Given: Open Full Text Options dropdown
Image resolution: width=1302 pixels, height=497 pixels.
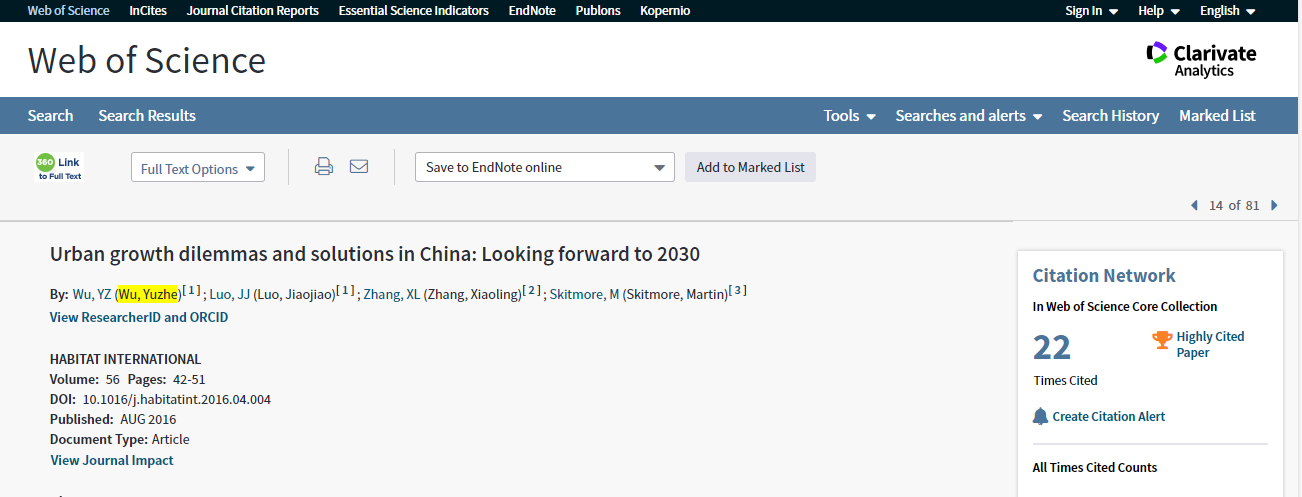Looking at the screenshot, I should [198, 168].
